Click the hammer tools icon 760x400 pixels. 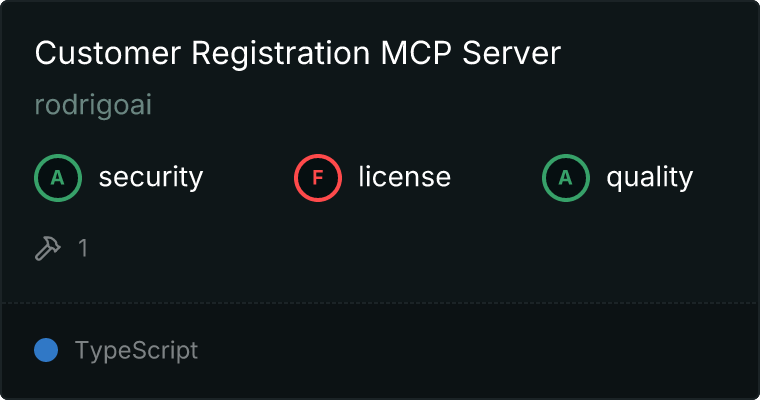click(x=48, y=248)
